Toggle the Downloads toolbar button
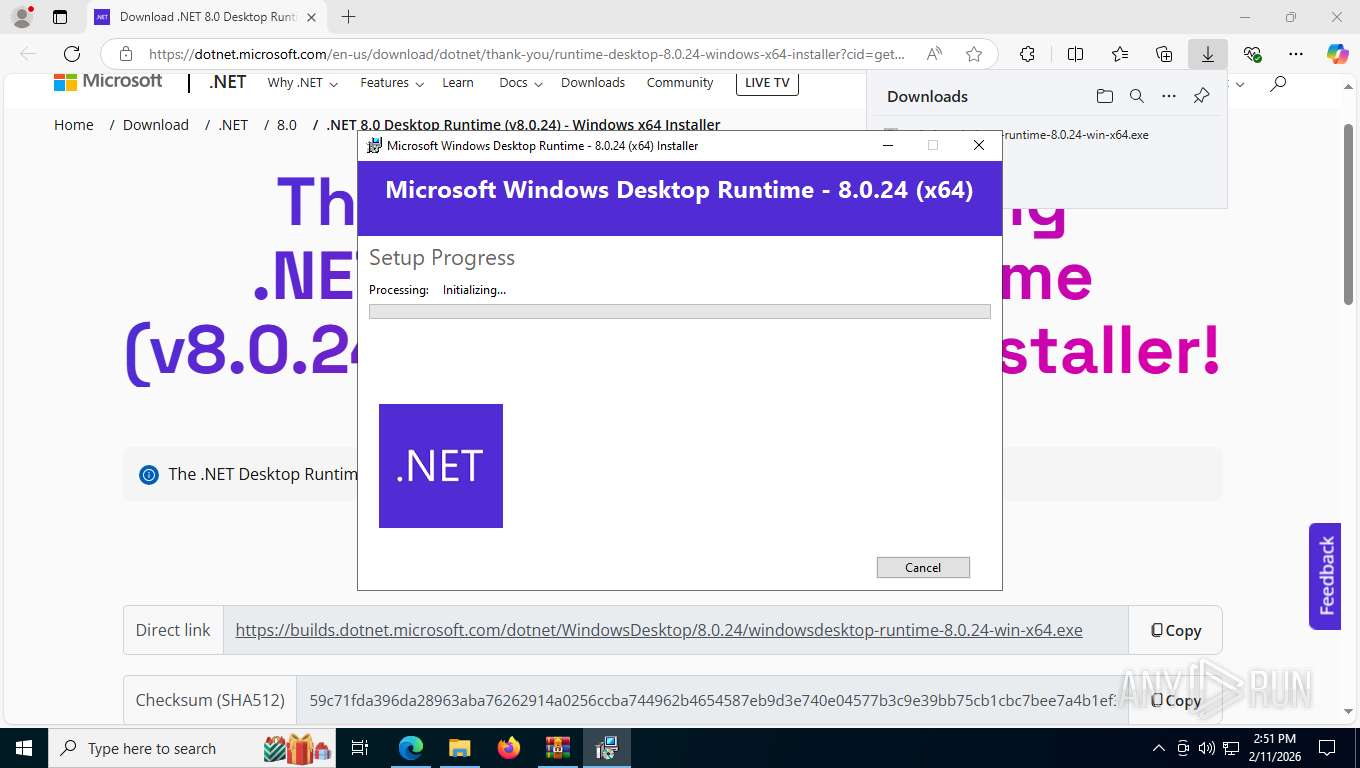 click(x=1208, y=54)
